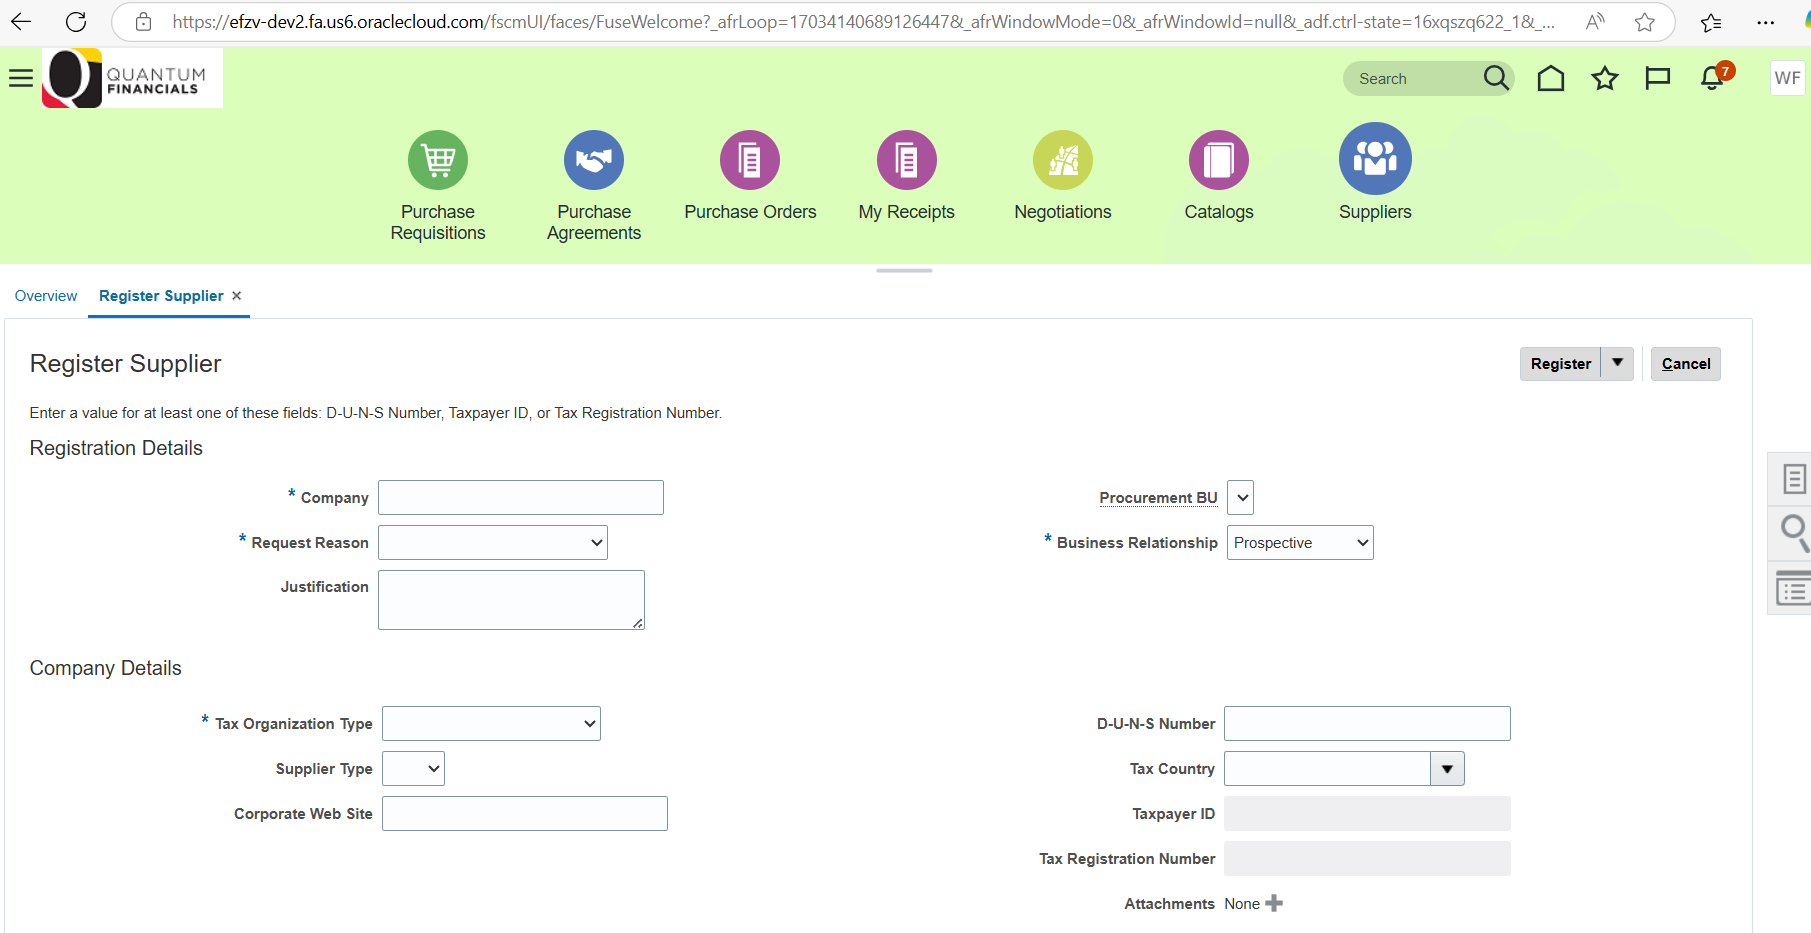Open the Favorites star icon
This screenshot has height=933, width=1811.
point(1604,78)
